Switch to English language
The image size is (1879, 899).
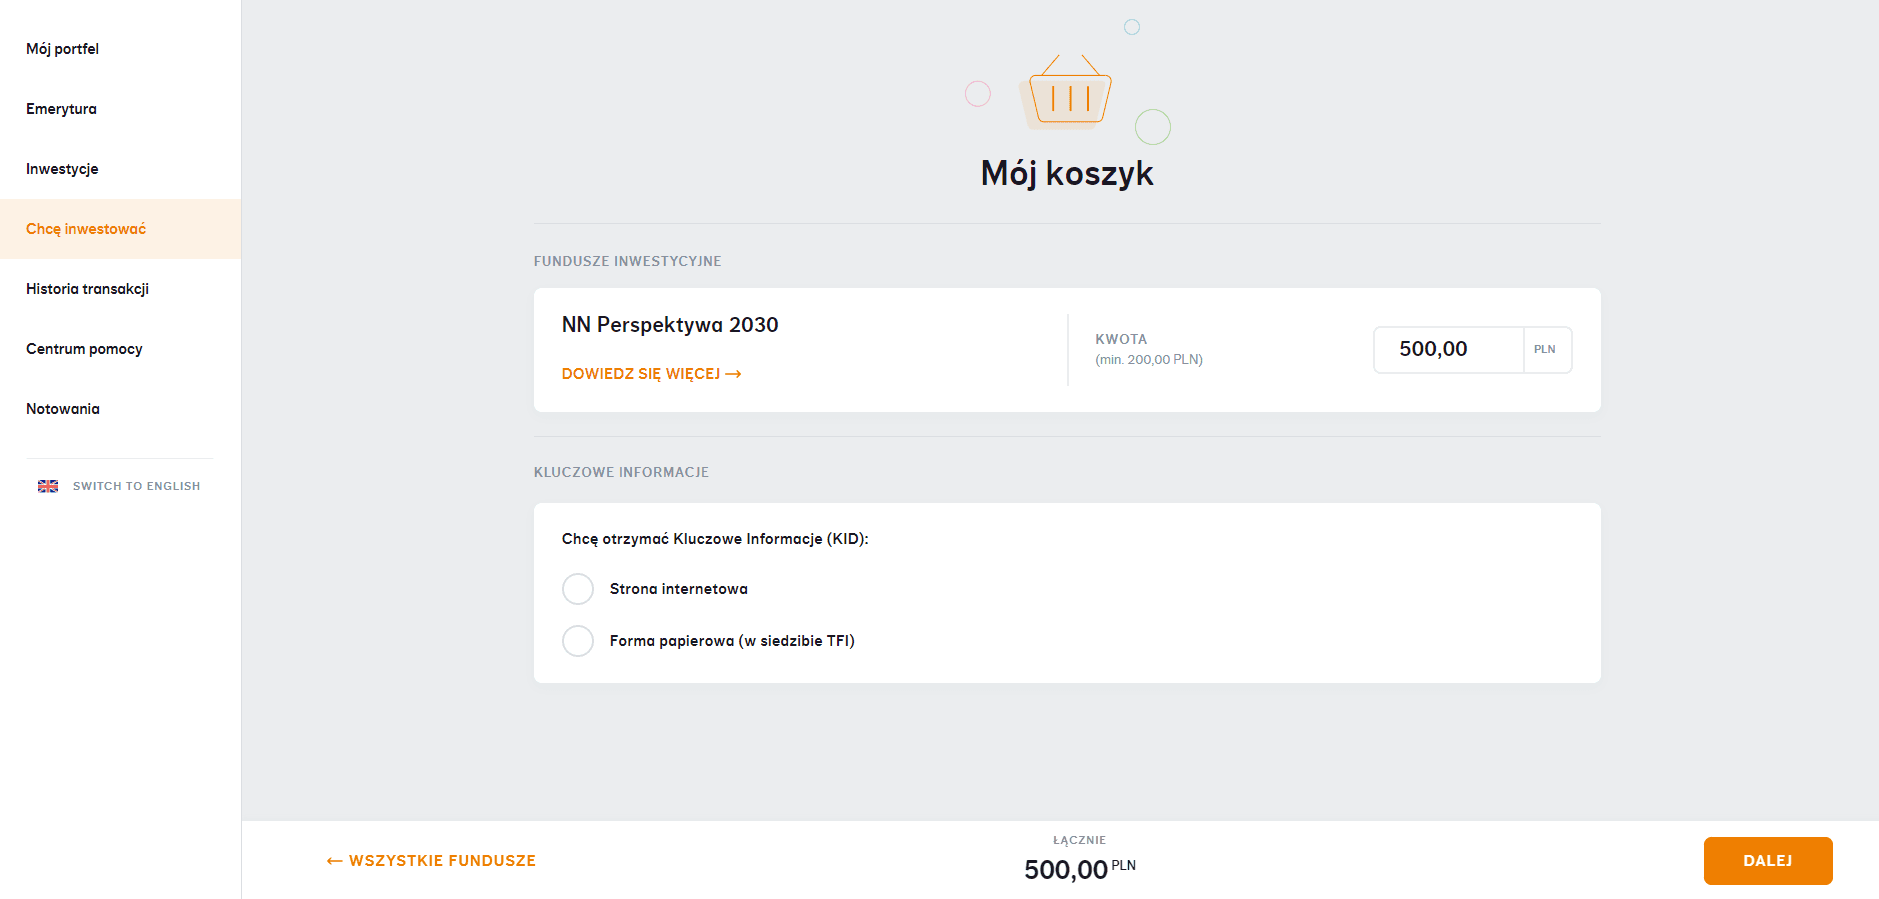[136, 486]
